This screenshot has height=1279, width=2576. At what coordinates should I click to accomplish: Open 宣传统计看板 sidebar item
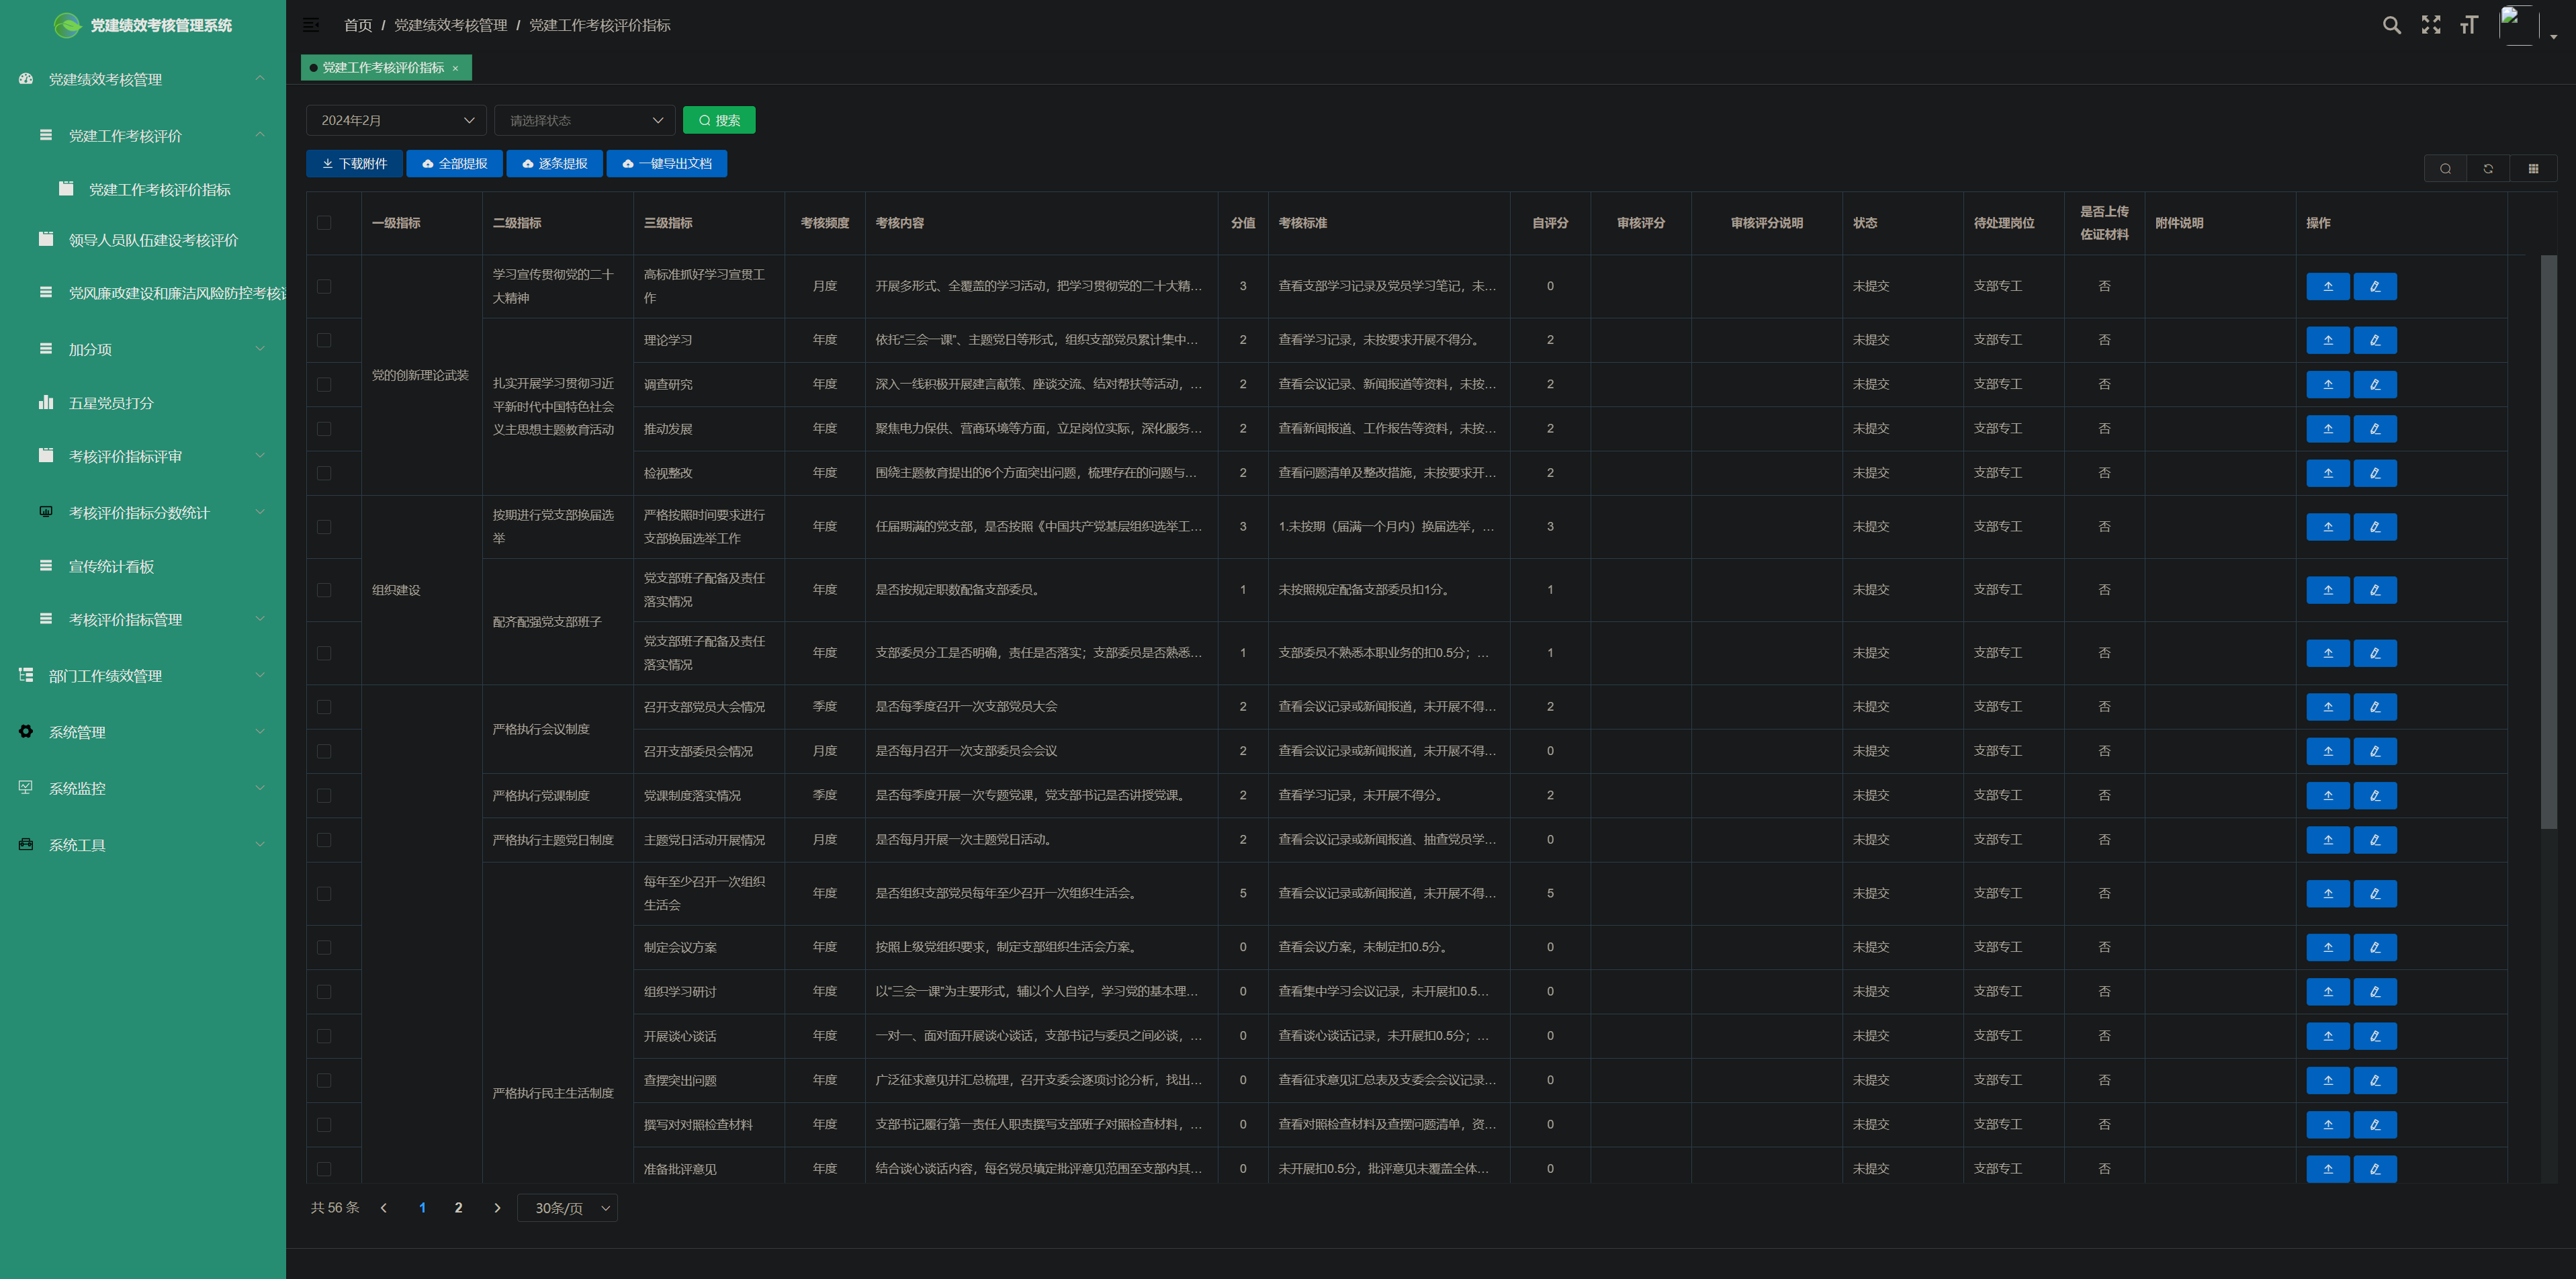(143, 566)
